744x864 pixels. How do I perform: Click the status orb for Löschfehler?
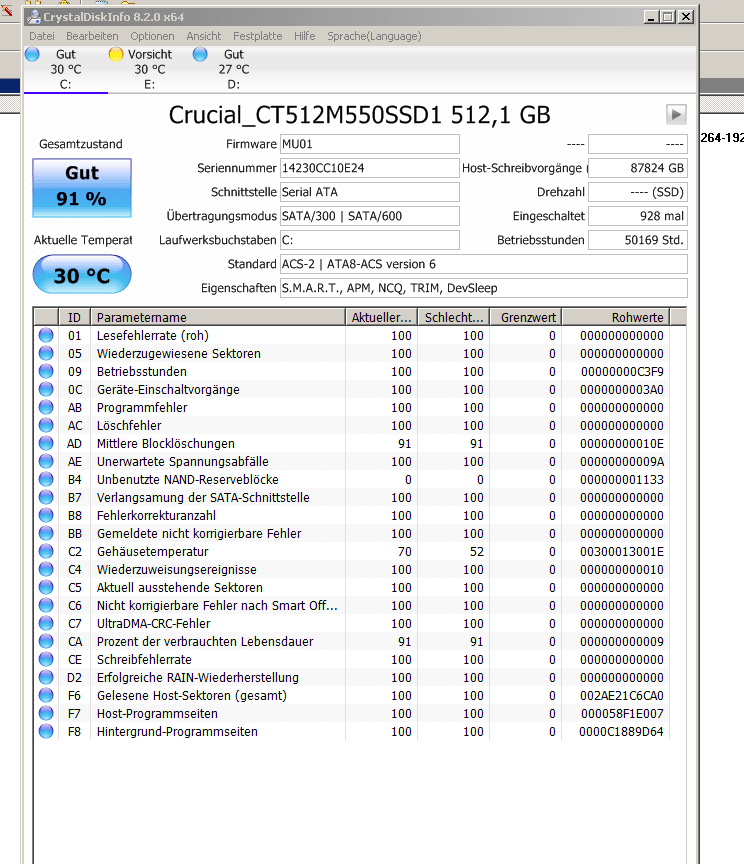coord(46,425)
